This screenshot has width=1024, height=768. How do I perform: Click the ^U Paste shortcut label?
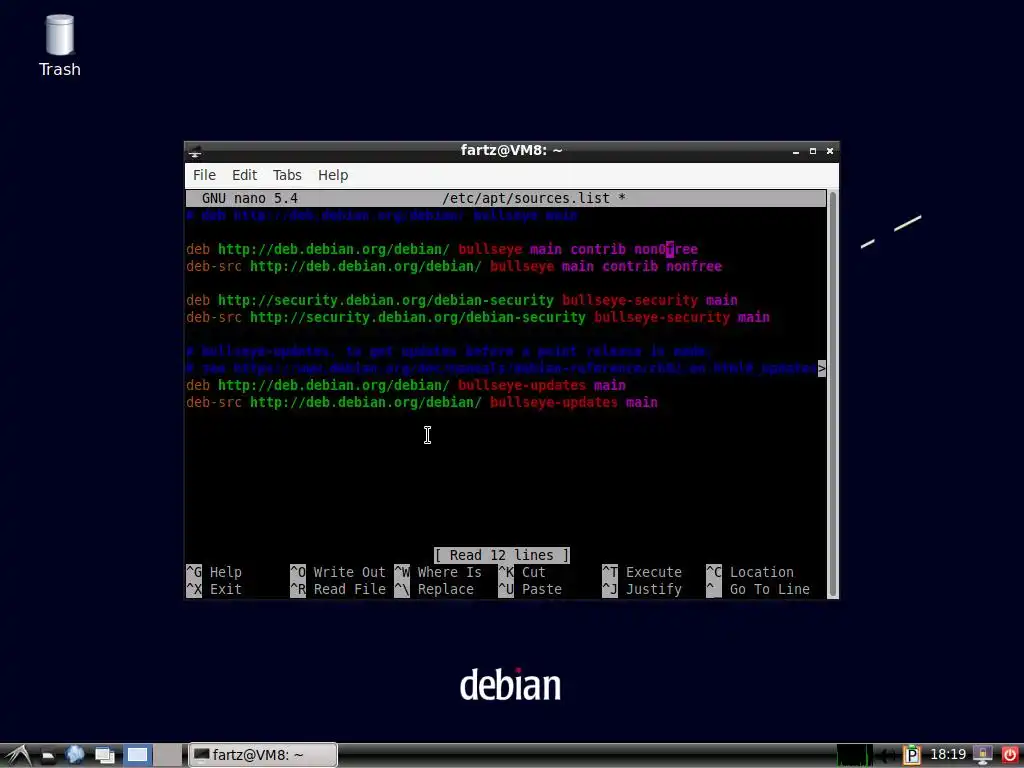[x=530, y=589]
